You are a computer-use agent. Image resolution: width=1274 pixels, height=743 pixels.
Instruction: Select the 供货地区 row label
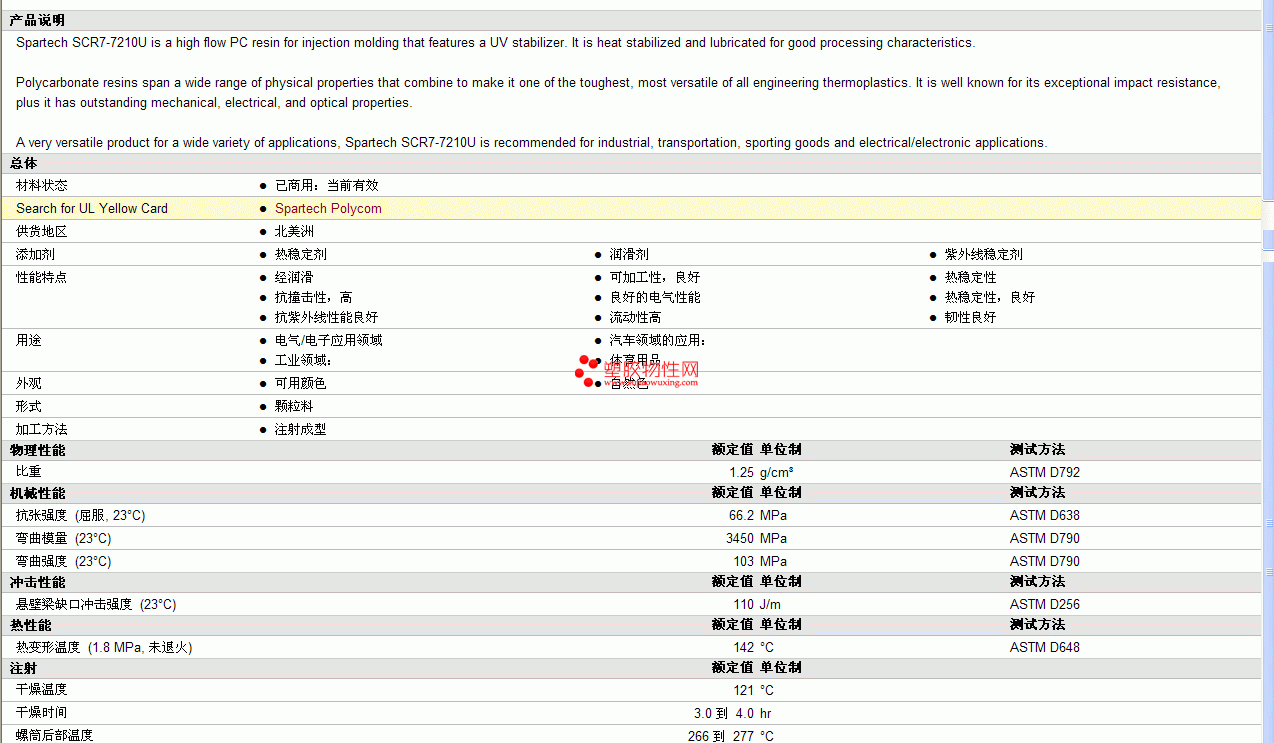pos(42,231)
